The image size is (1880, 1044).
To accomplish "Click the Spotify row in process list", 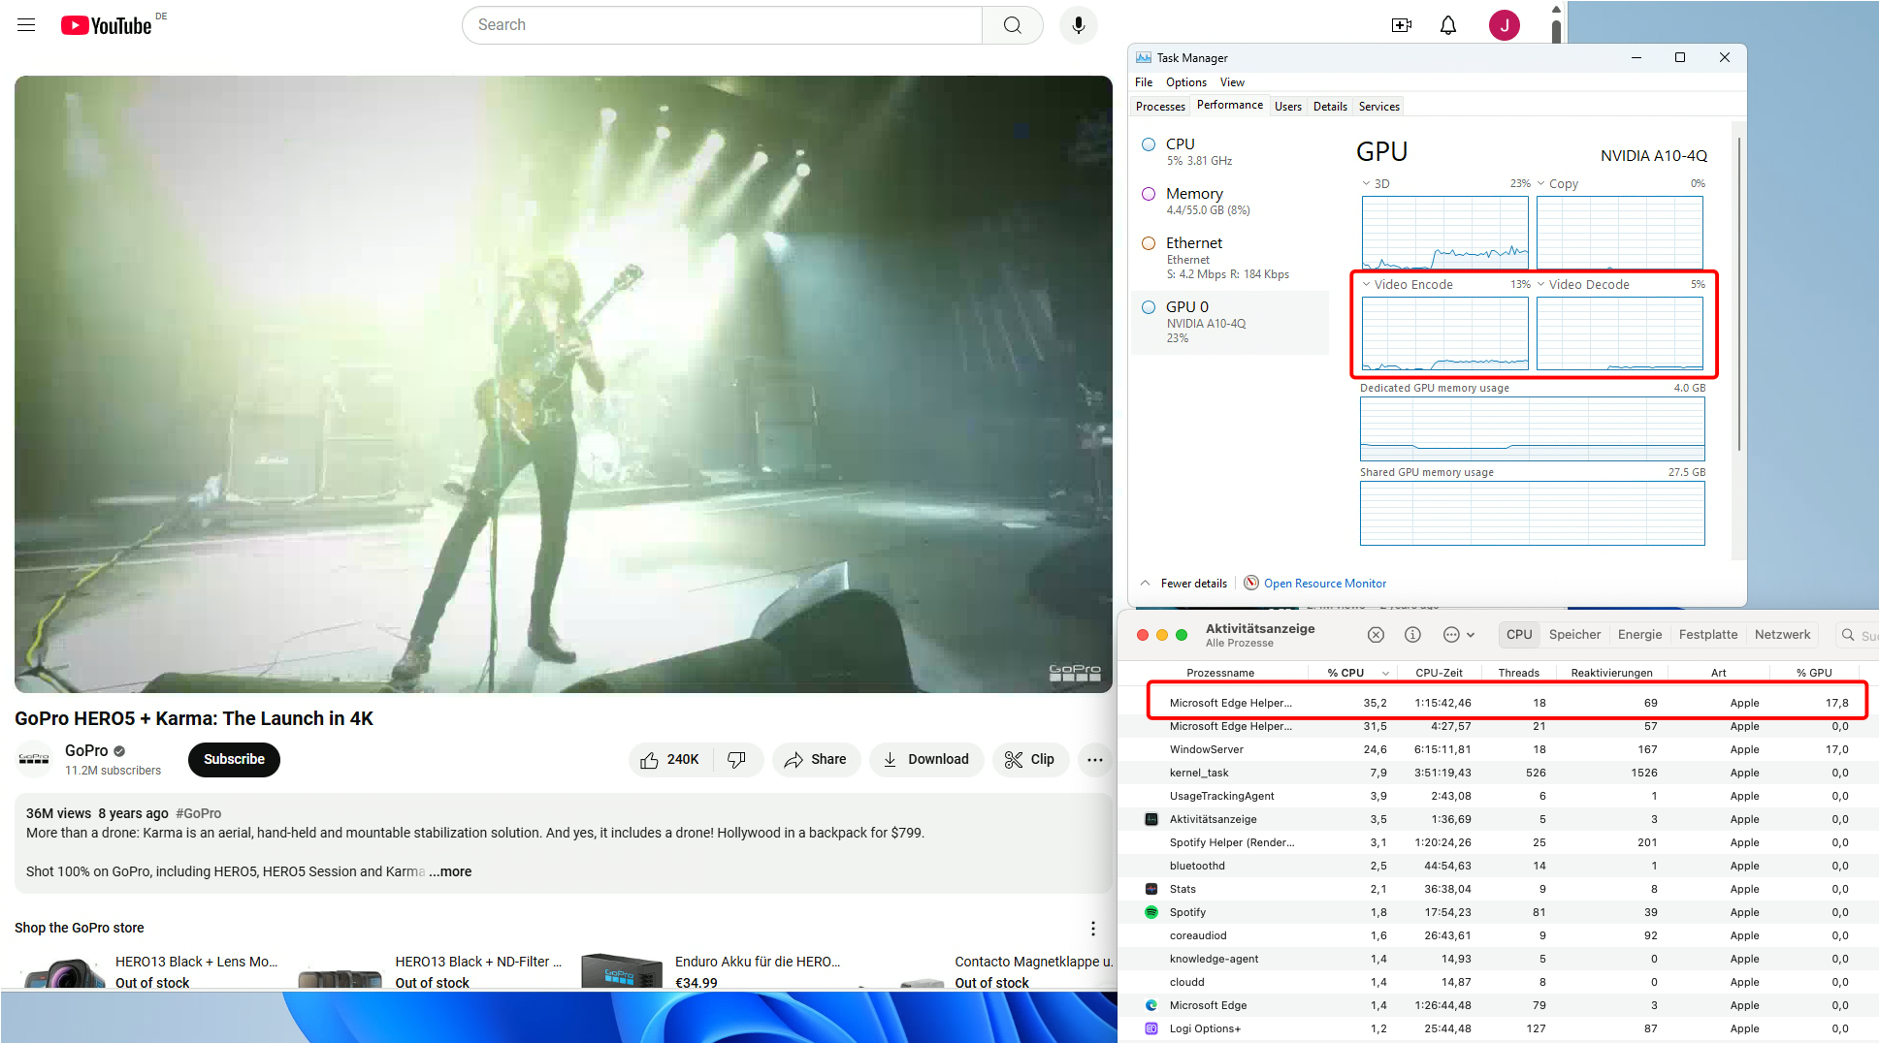I will [1498, 912].
